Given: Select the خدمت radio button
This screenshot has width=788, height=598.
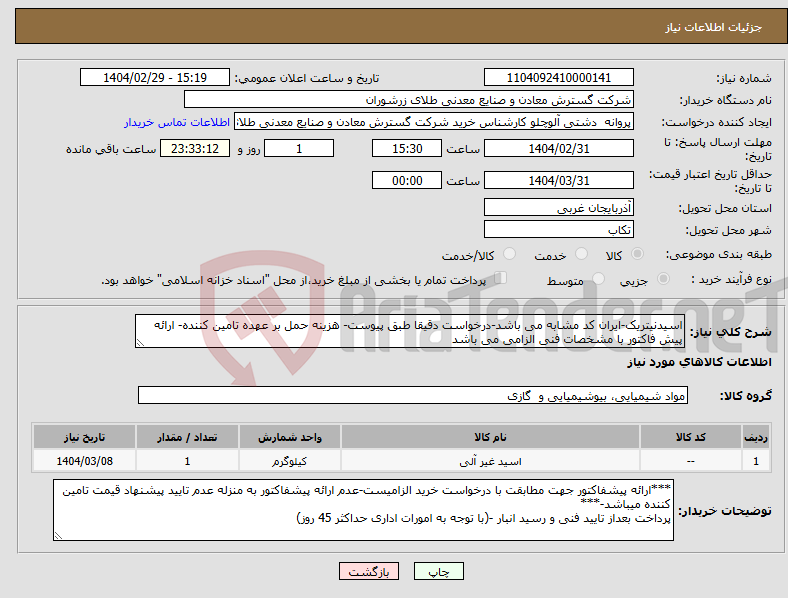Looking at the screenshot, I should (x=581, y=254).
